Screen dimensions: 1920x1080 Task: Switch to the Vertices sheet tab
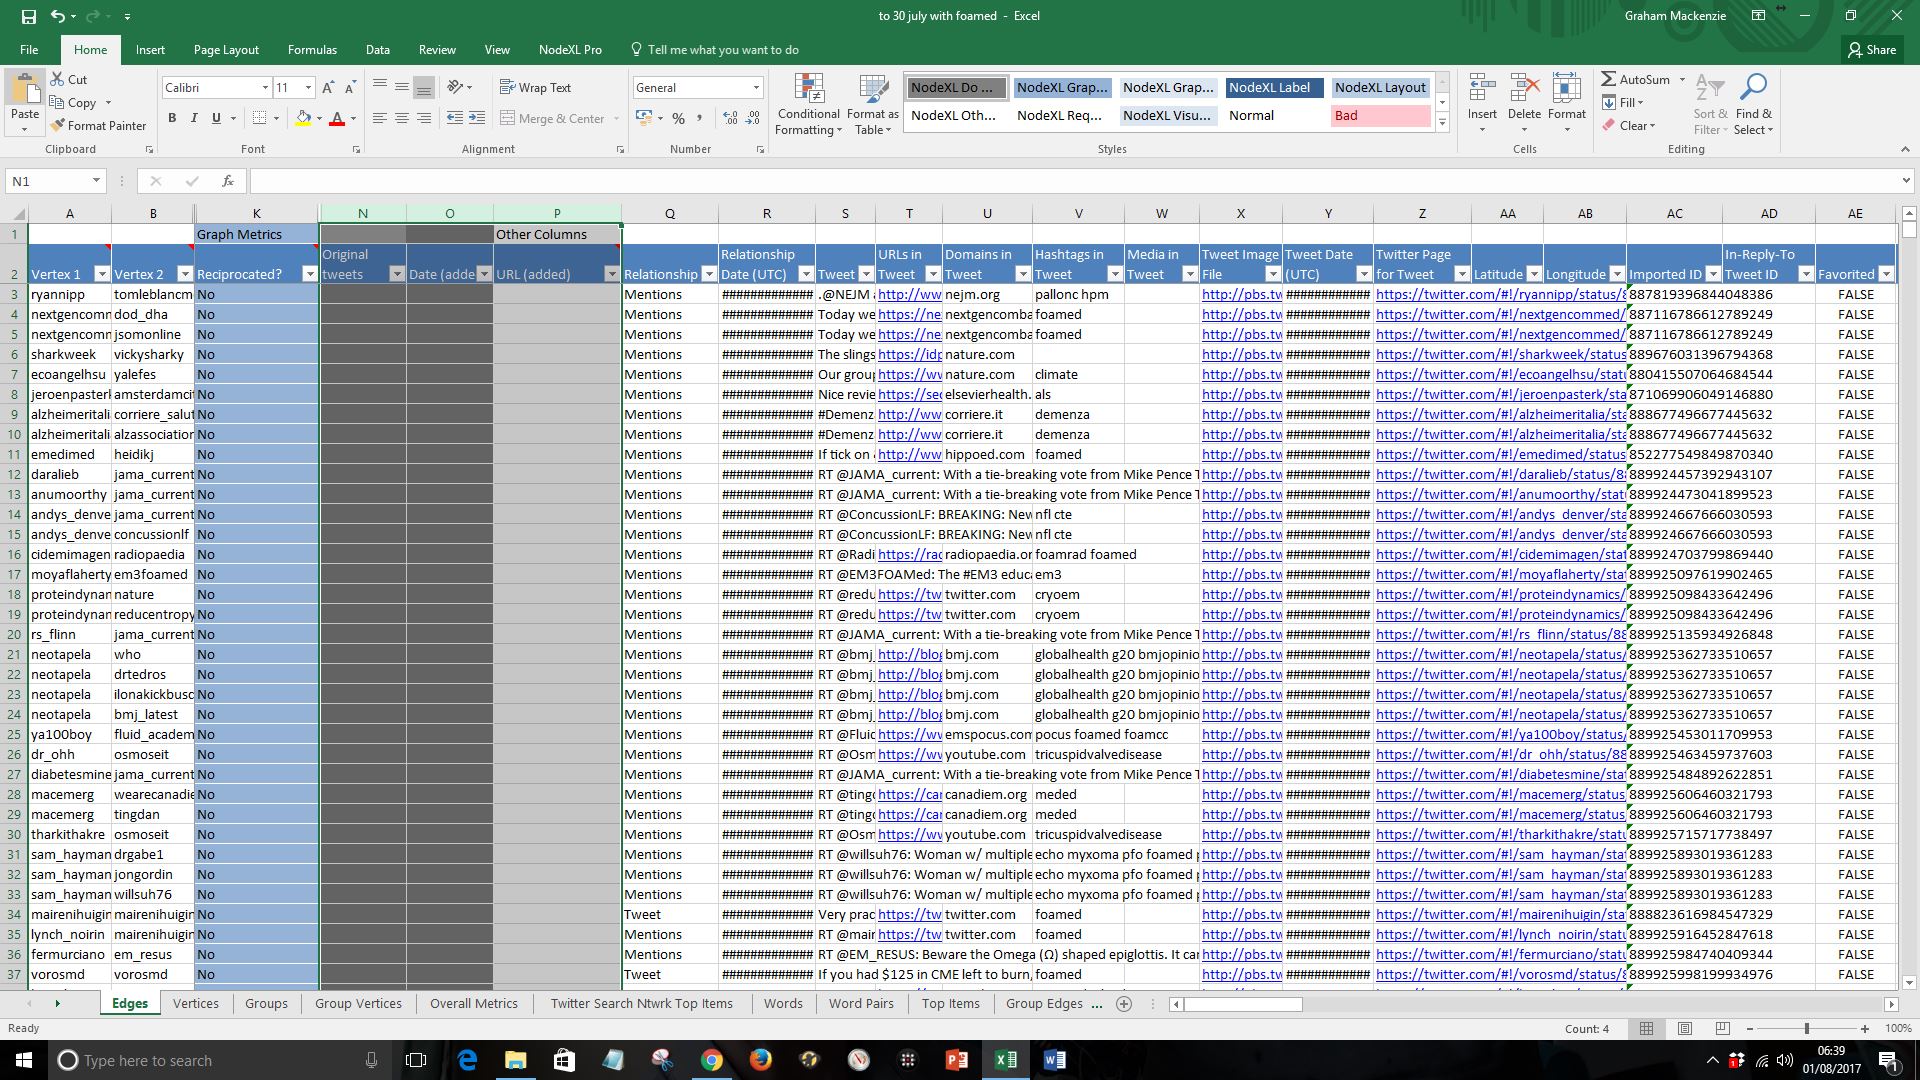coord(195,1004)
